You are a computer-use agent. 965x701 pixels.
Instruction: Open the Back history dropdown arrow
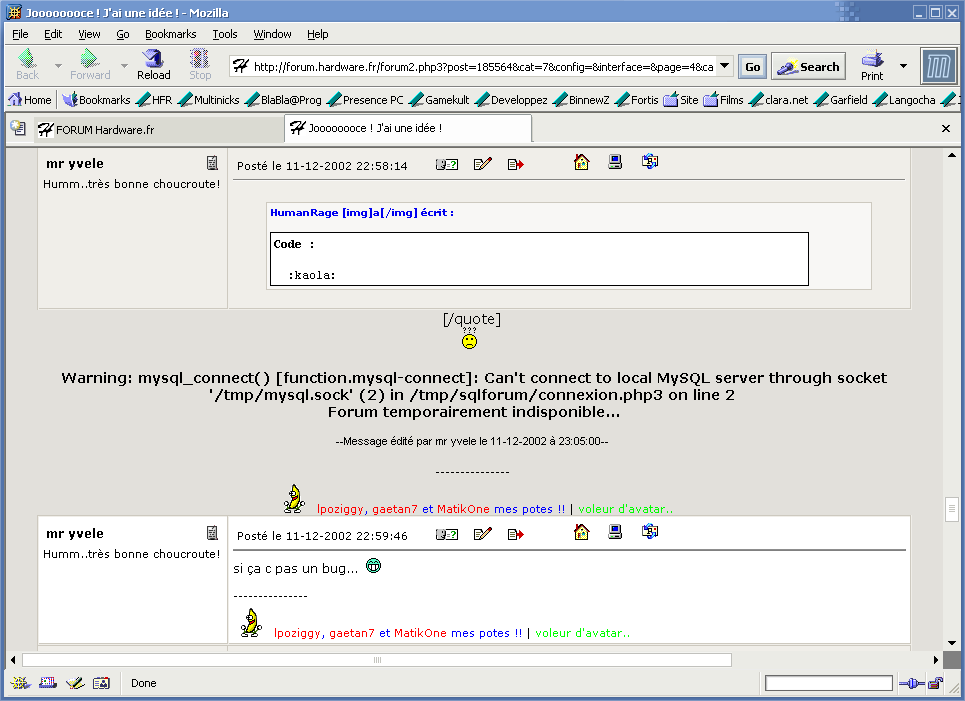click(x=58, y=66)
